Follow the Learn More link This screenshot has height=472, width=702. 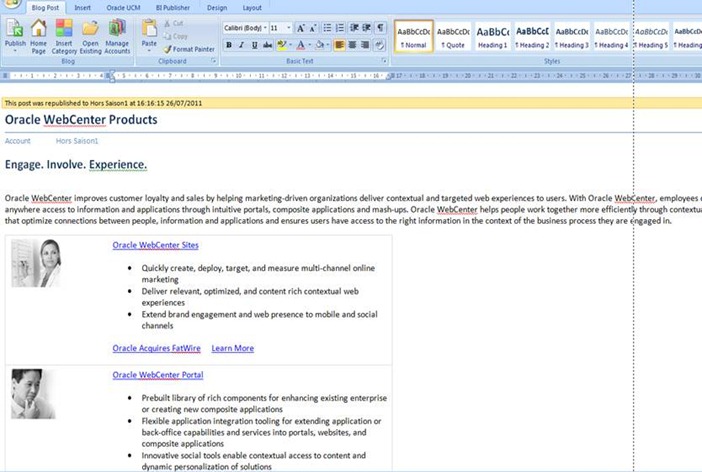pyautogui.click(x=232, y=348)
